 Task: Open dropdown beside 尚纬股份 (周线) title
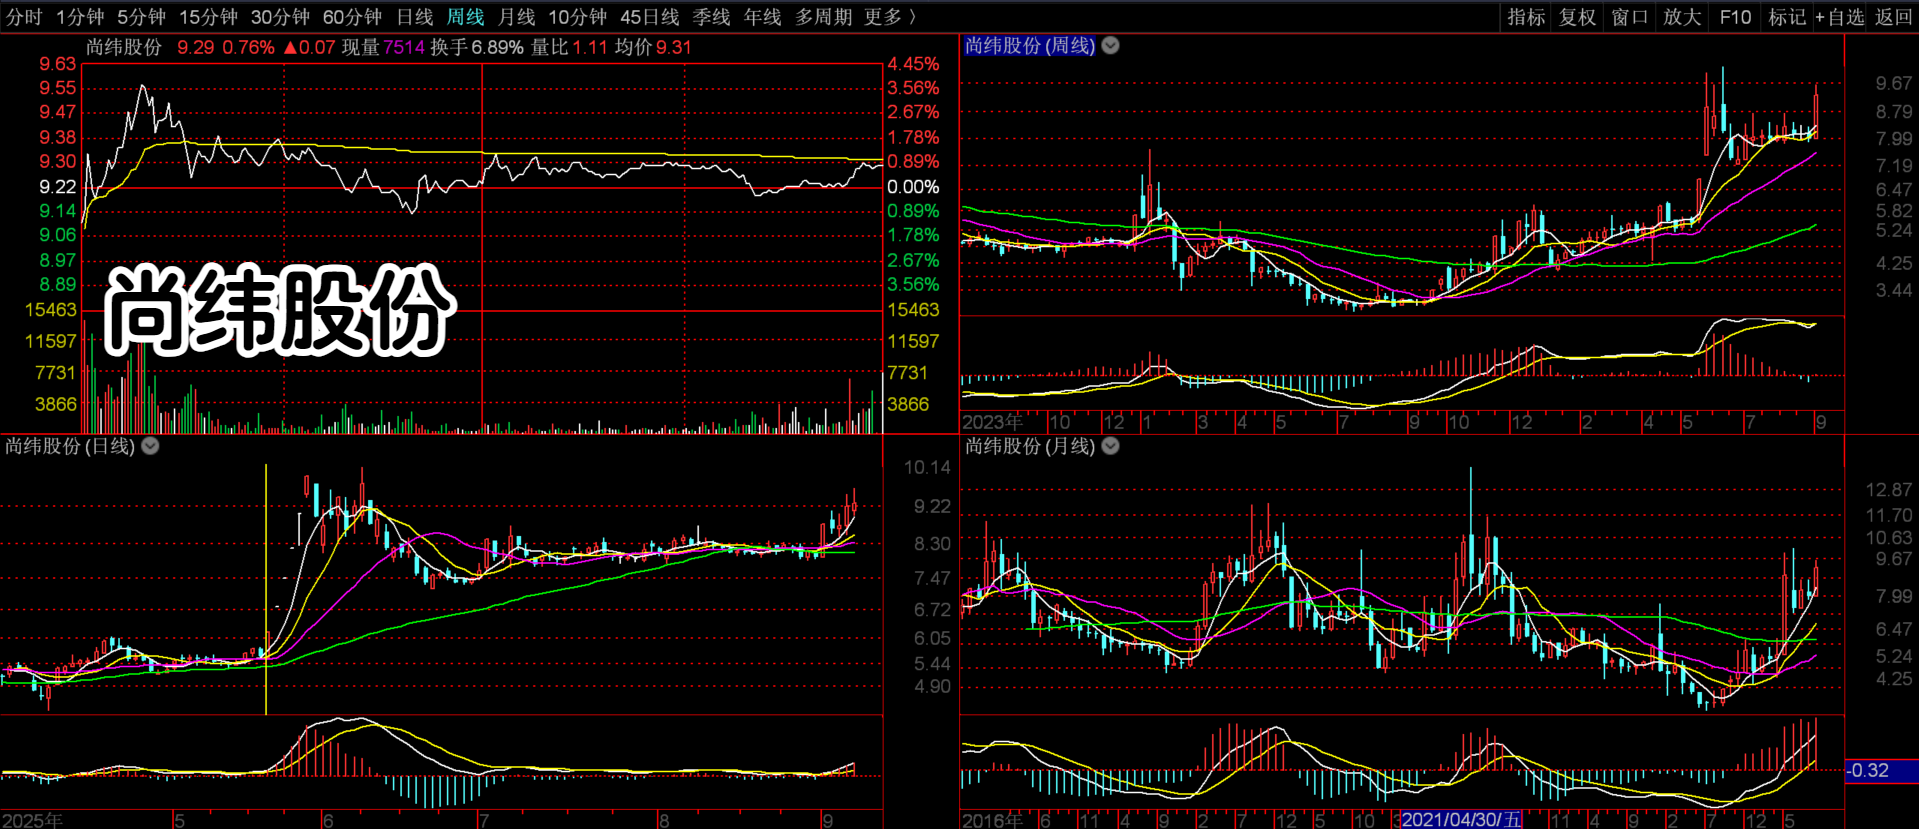(1110, 46)
